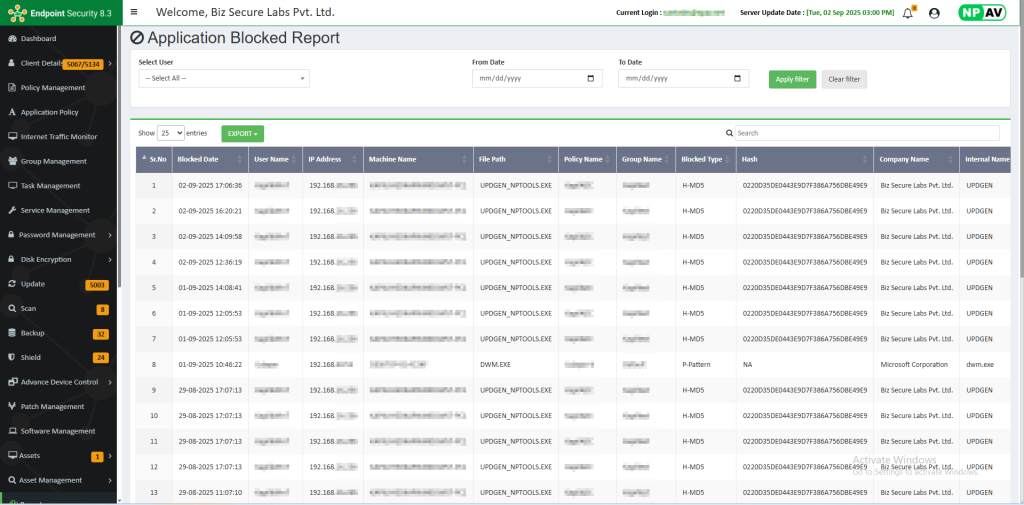Change the show entries count dropdown

click(x=171, y=133)
